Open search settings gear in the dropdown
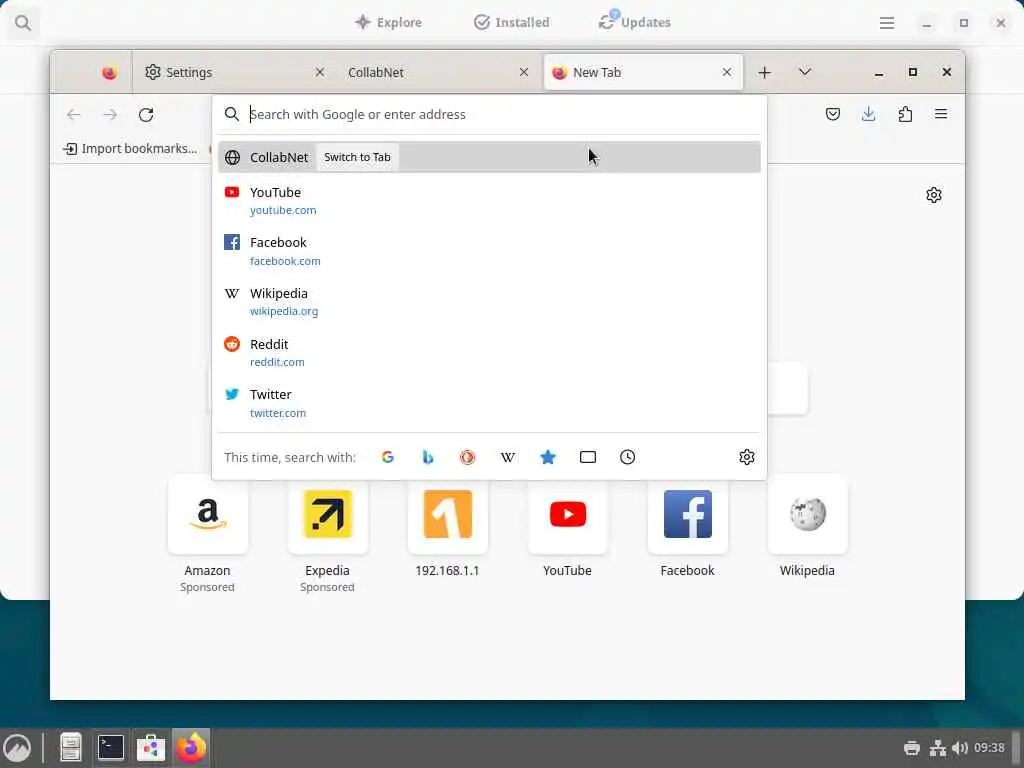 point(746,457)
